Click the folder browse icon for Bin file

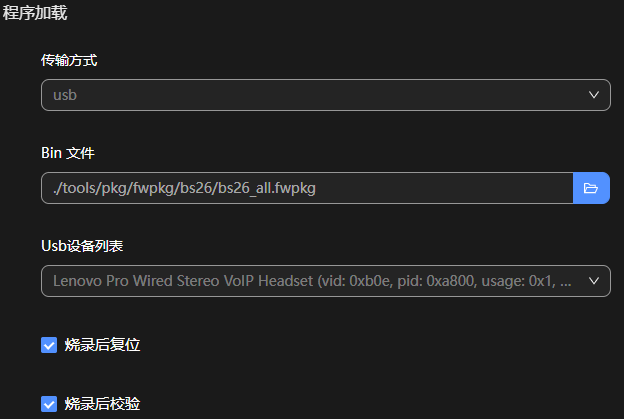click(x=591, y=188)
